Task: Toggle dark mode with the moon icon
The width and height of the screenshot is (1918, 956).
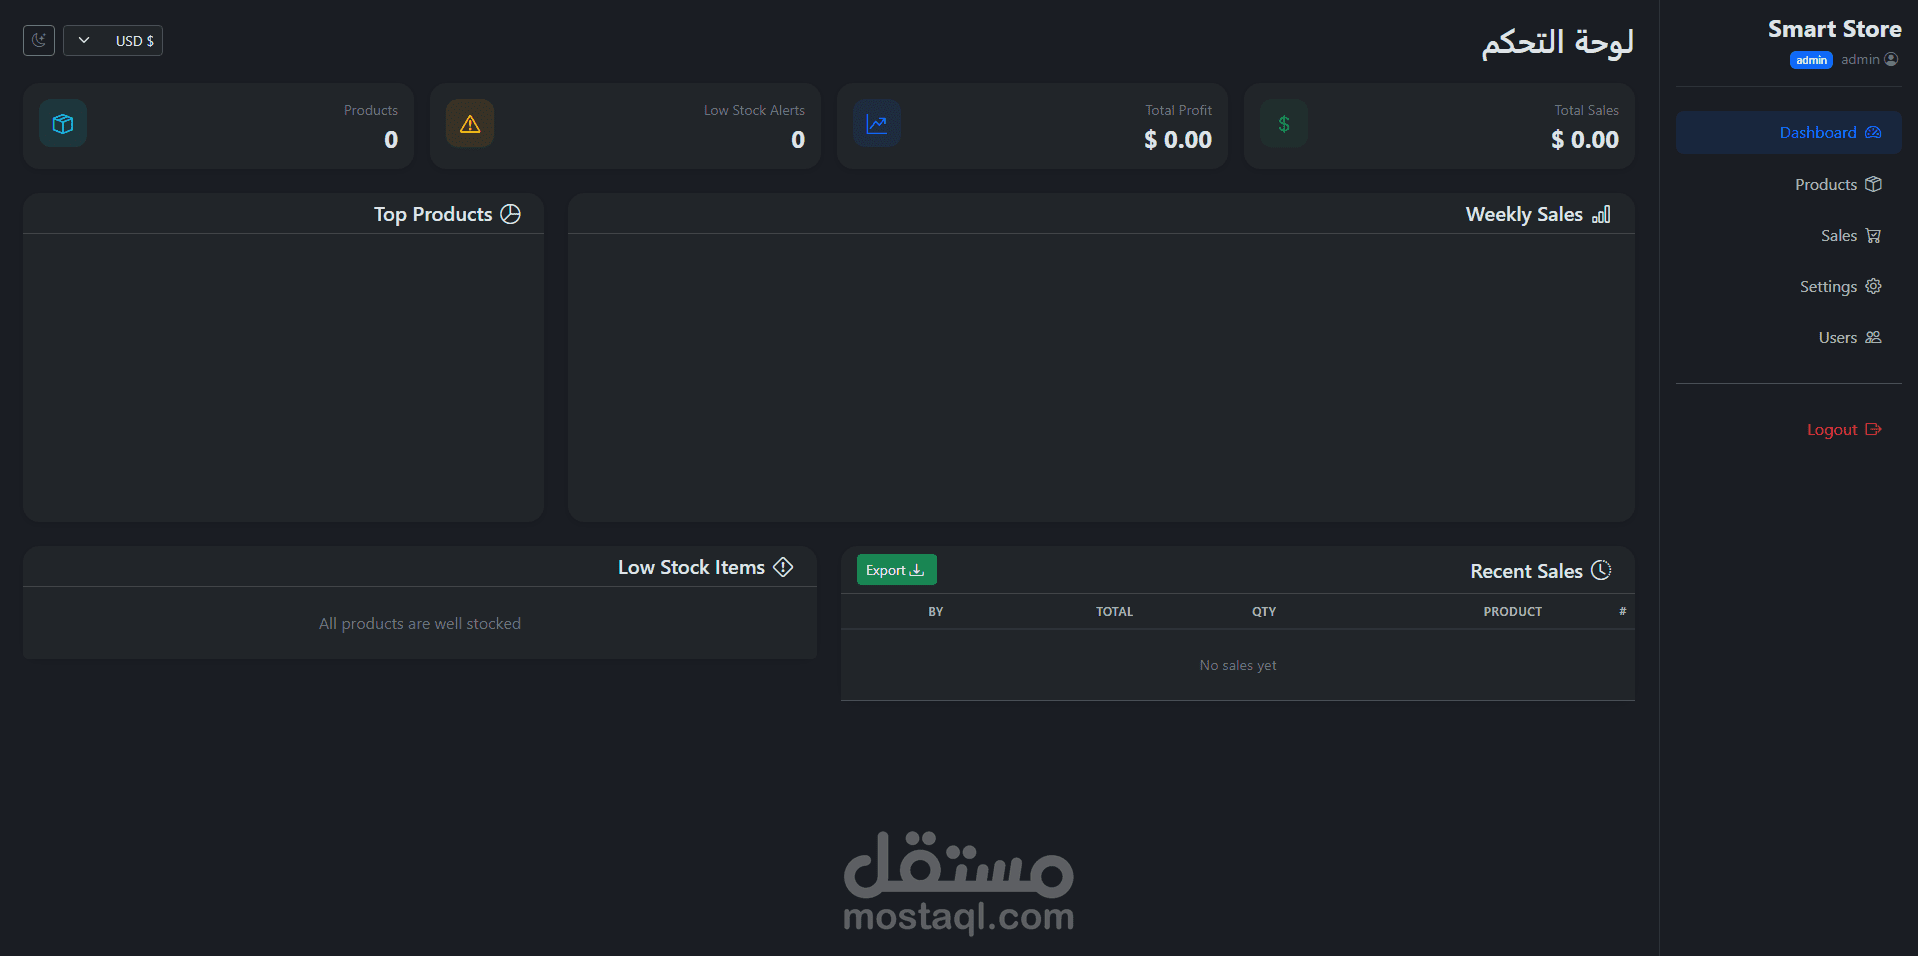Action: tap(37, 40)
